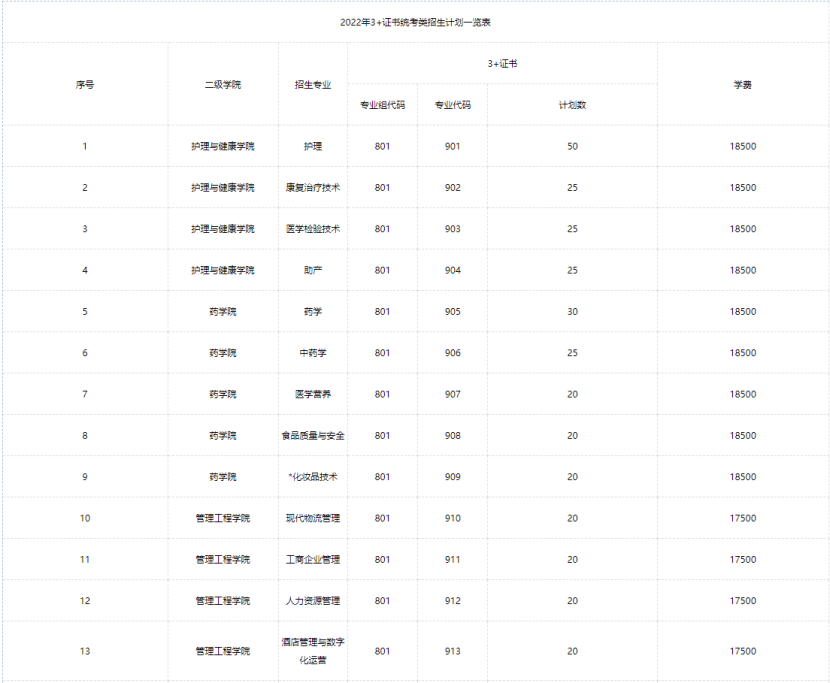Click 管理工程学院 in row 12

point(223,600)
